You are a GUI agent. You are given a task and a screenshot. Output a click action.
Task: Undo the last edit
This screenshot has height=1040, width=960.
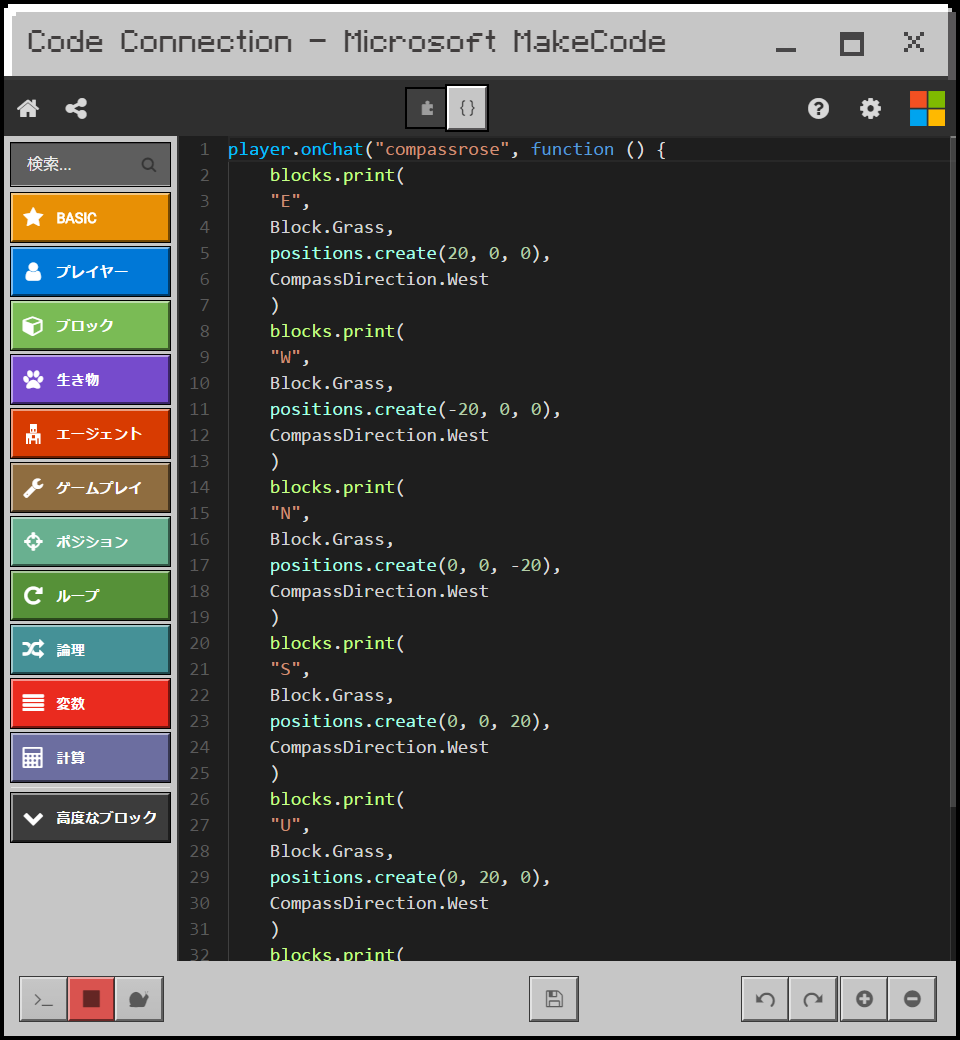point(765,999)
